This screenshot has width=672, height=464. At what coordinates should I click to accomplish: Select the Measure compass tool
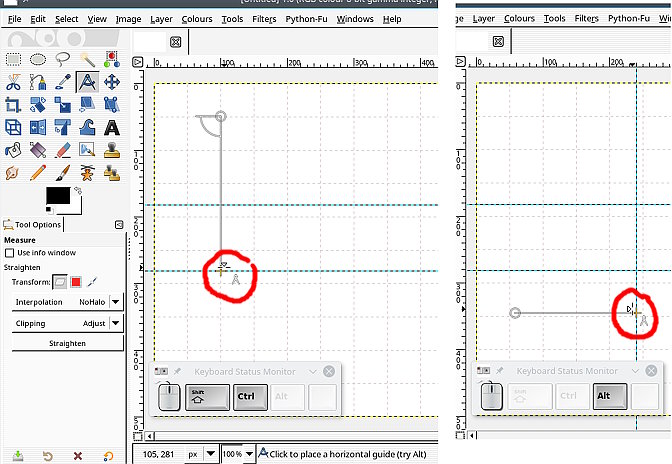(x=87, y=82)
